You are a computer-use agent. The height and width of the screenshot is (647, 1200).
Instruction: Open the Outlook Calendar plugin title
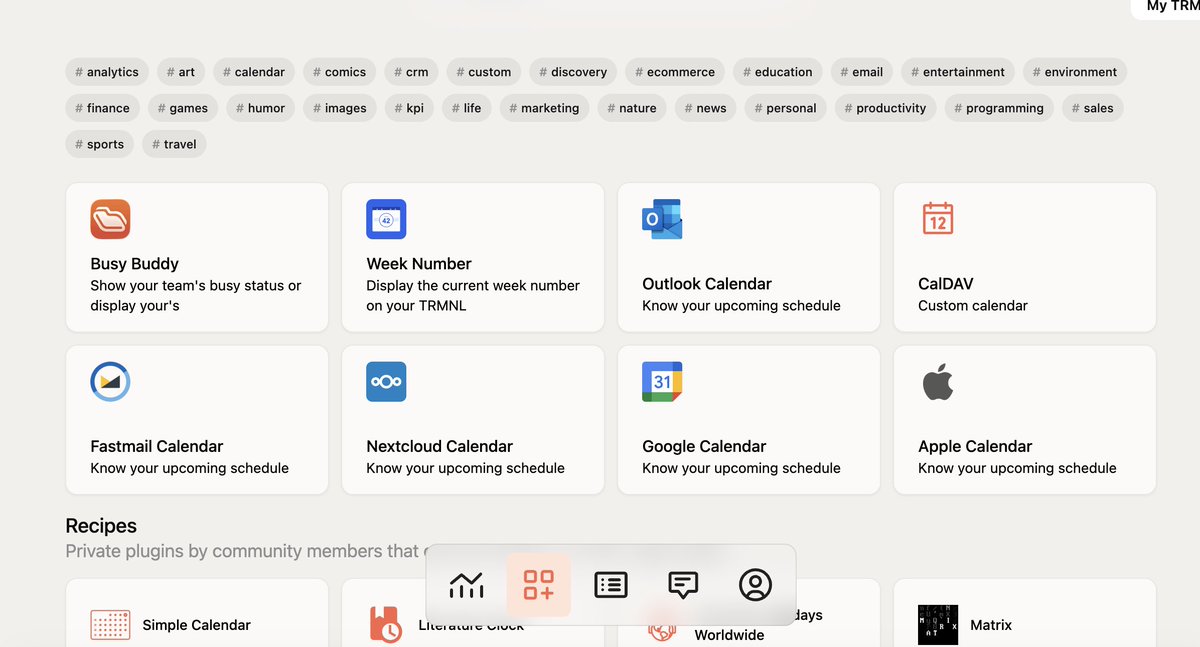click(707, 284)
